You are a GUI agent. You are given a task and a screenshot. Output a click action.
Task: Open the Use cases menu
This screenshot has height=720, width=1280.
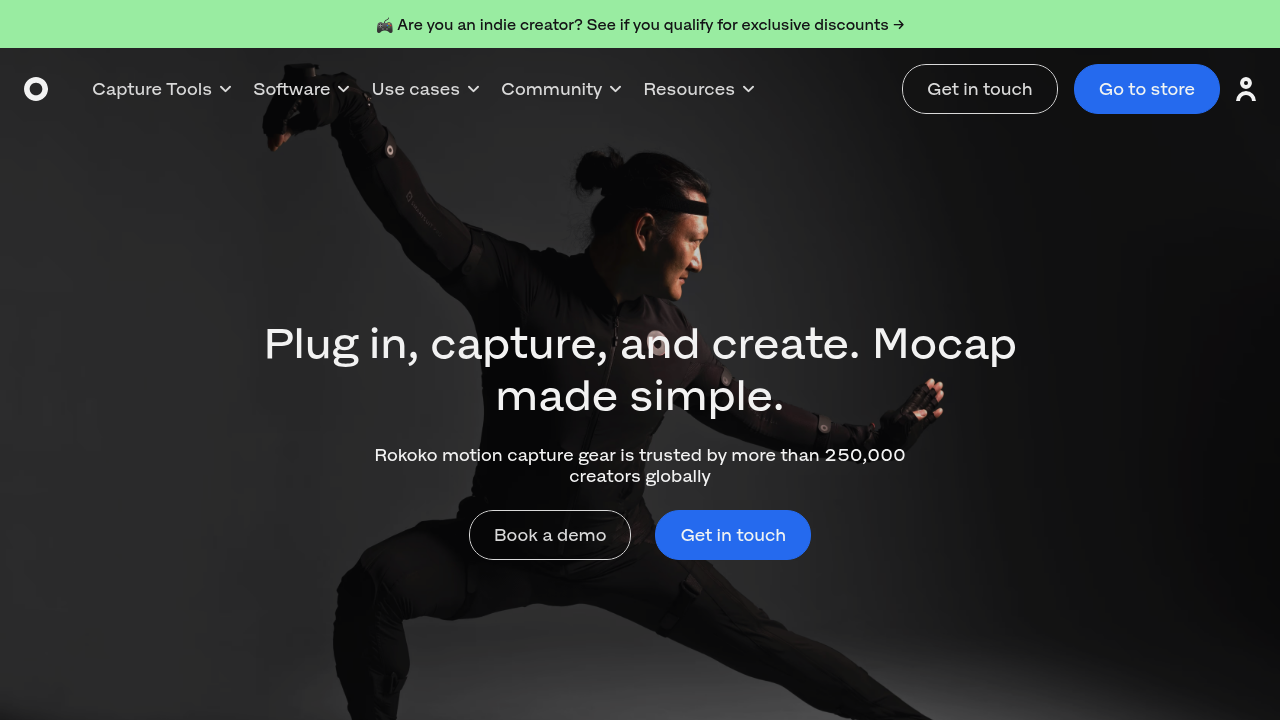pos(426,89)
